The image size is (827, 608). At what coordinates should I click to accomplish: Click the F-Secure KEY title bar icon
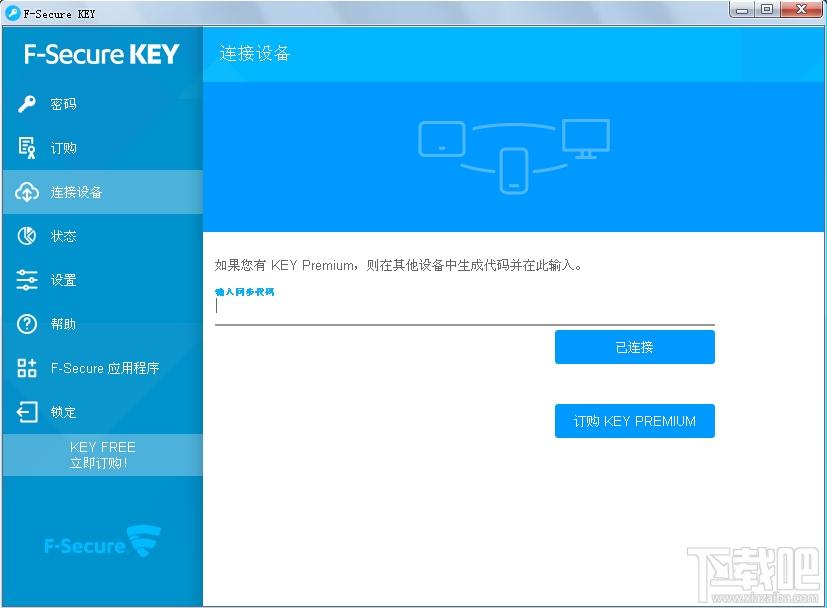pos(12,13)
